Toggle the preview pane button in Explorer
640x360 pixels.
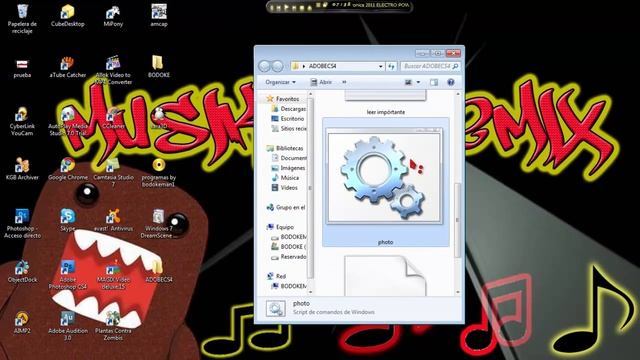[434, 82]
